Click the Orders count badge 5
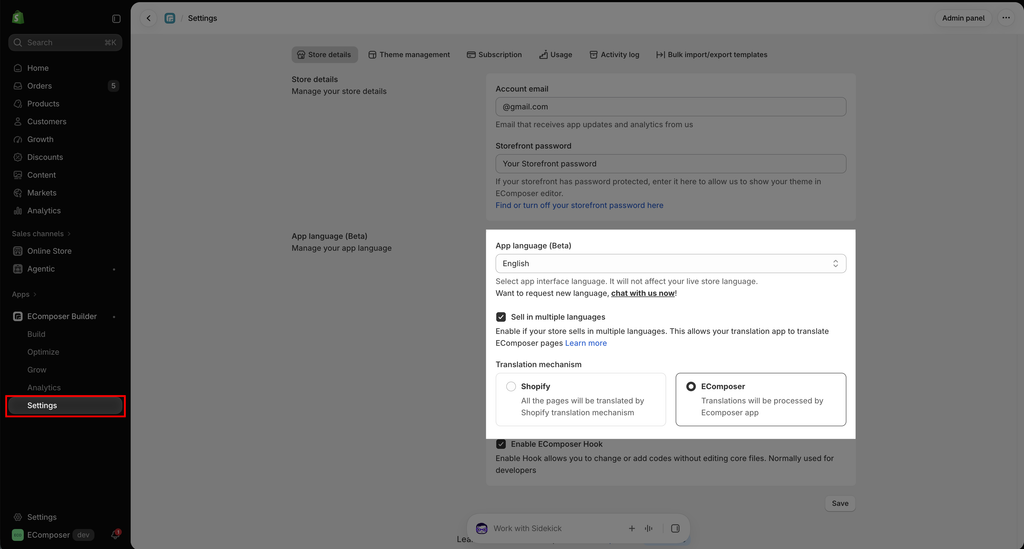The image size is (1024, 549). [114, 86]
